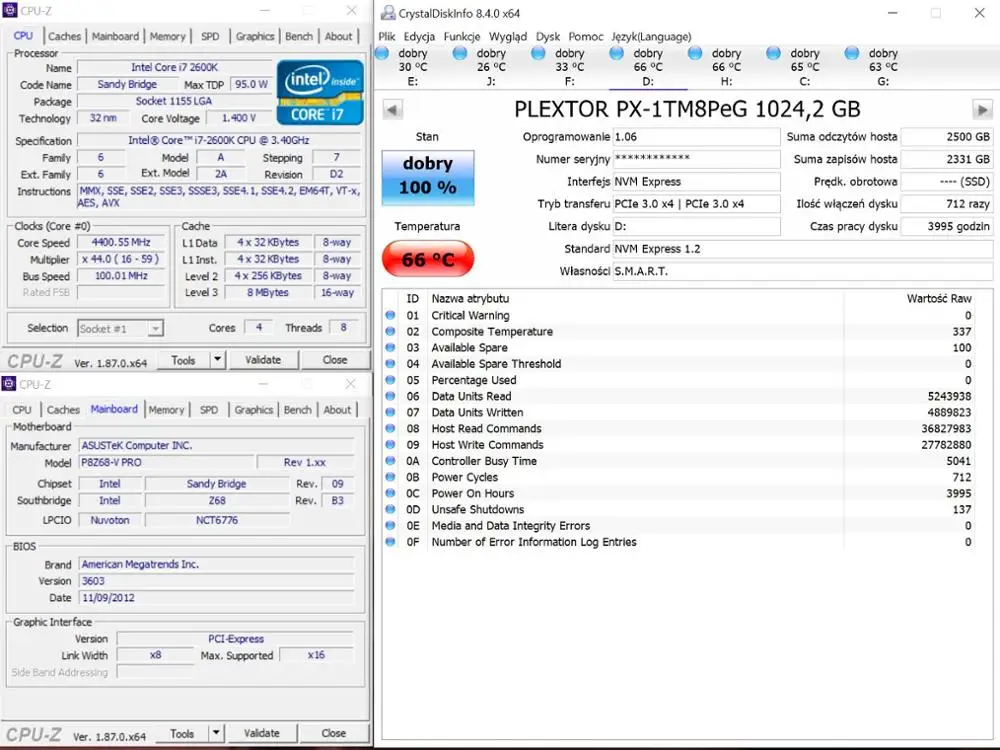Click Tools button in bottom CPU-Z
1000x750 pixels.
tap(182, 733)
